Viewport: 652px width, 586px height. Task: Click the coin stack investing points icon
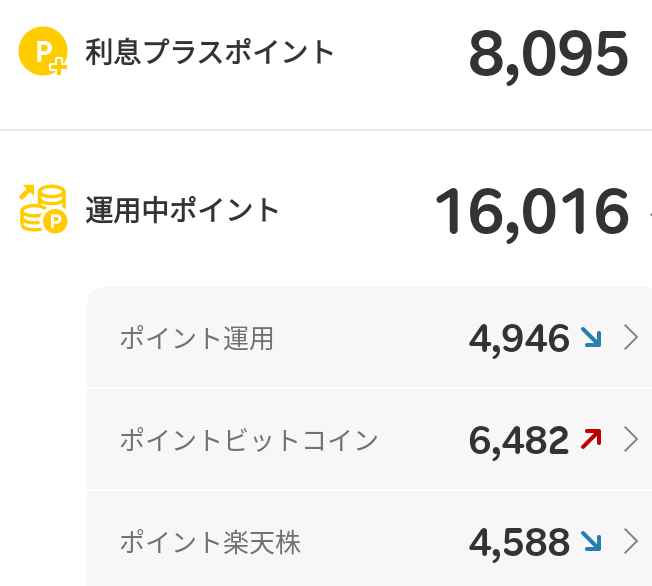[43, 208]
